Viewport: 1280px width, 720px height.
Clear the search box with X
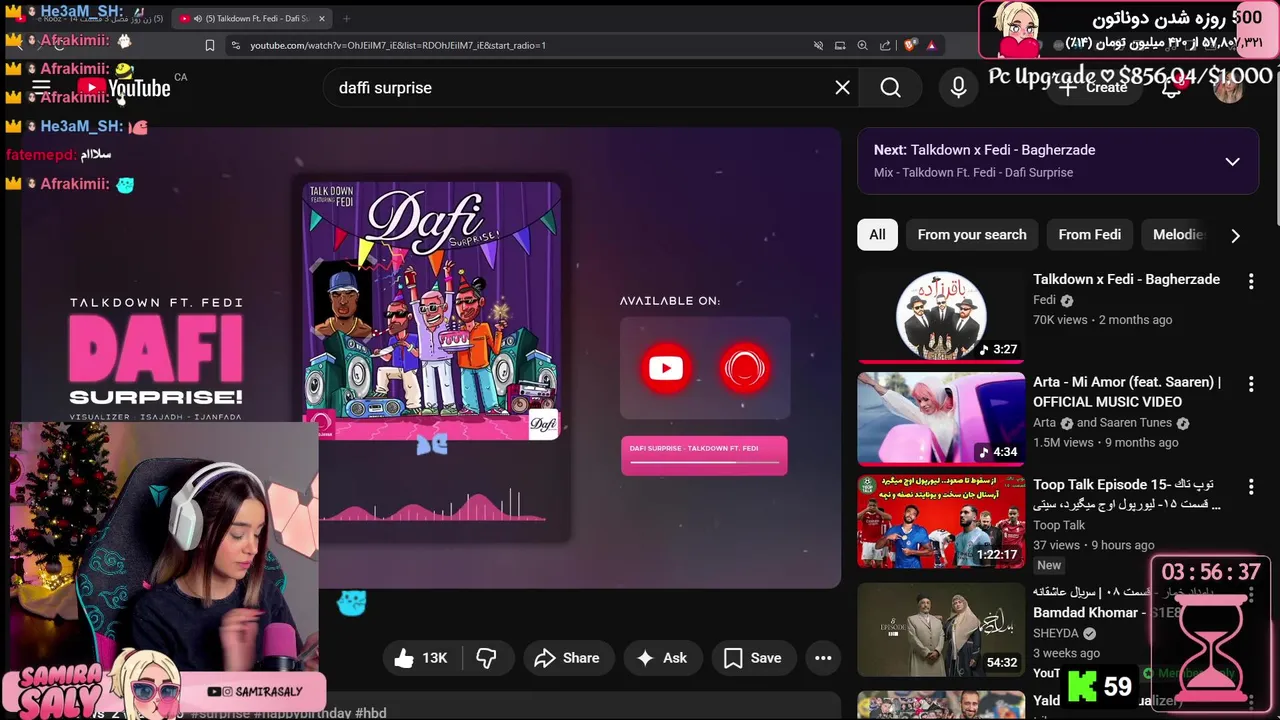[x=843, y=88]
